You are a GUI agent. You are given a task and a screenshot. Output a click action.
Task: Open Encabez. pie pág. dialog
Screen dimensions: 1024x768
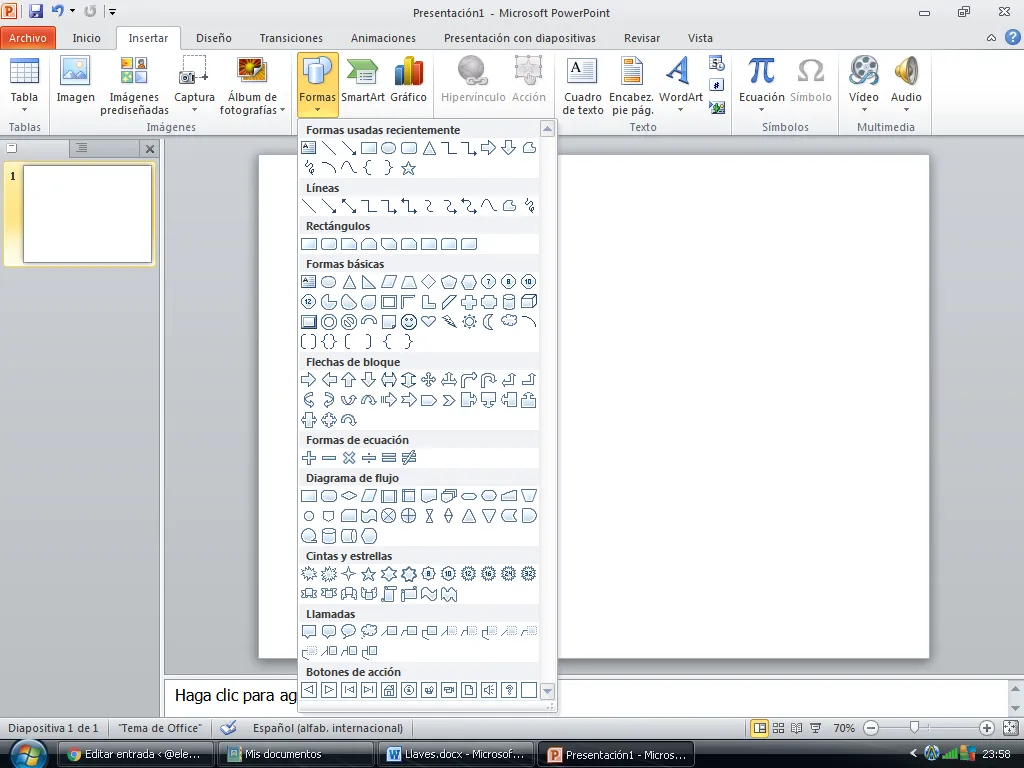(x=631, y=86)
